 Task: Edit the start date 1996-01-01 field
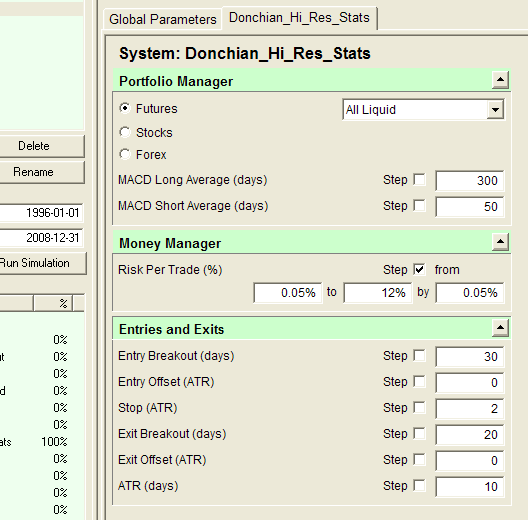point(41,213)
